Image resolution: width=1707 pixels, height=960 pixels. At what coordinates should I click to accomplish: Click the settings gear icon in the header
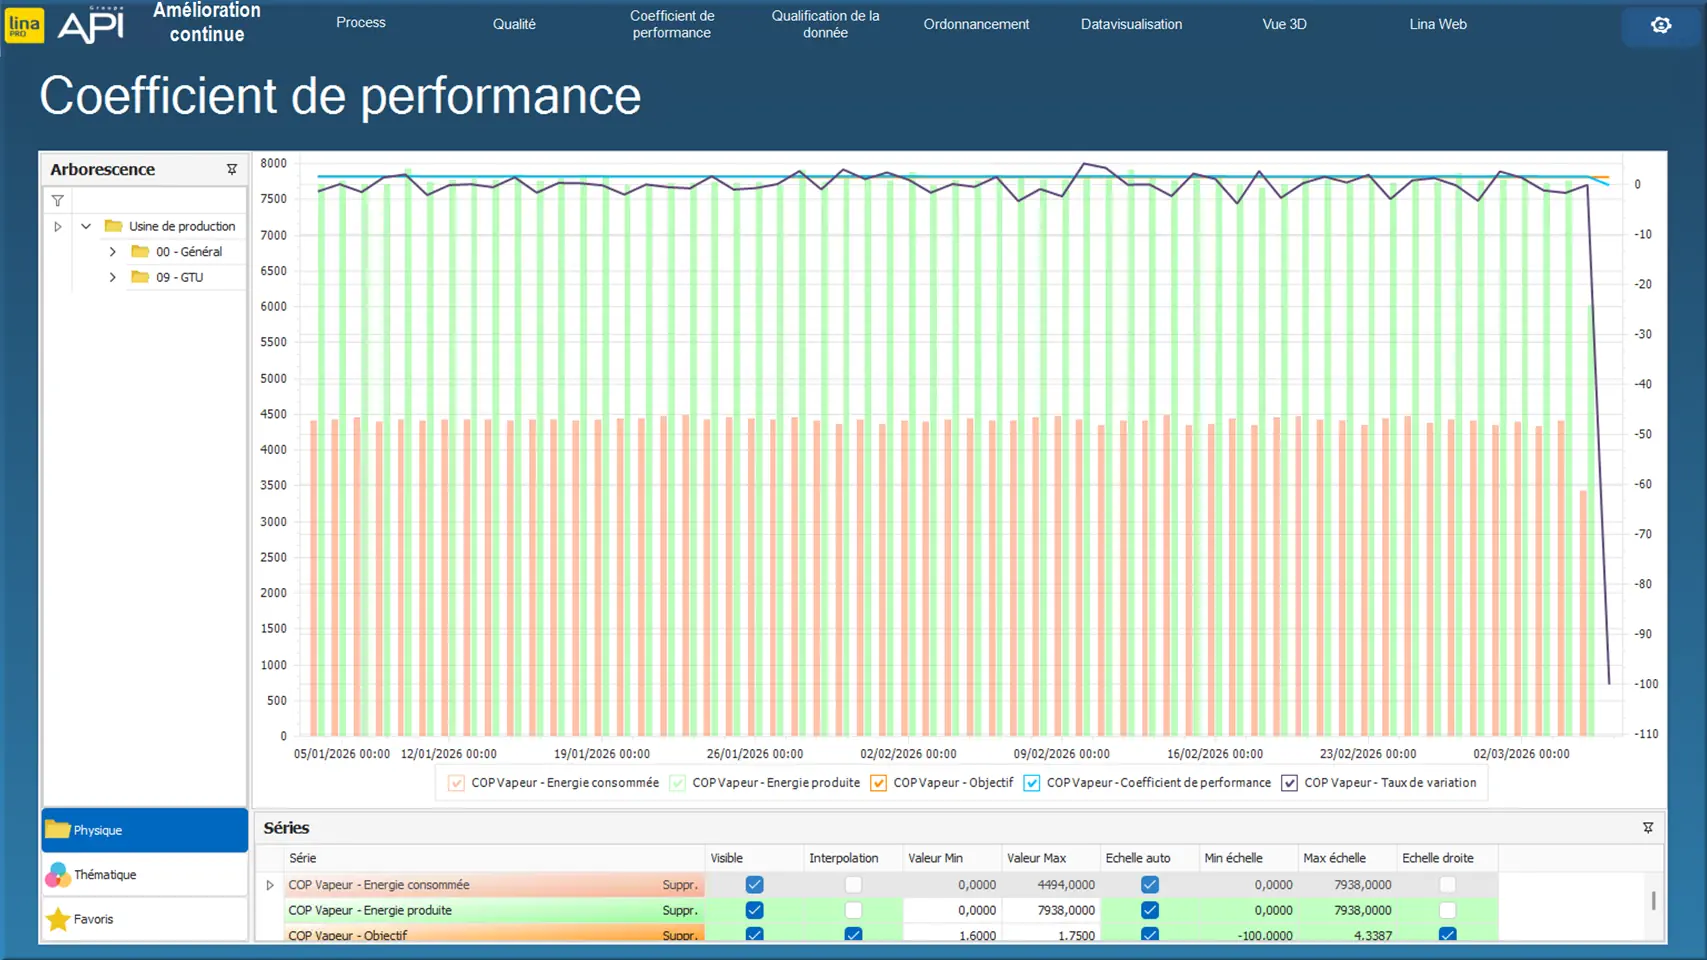pyautogui.click(x=1661, y=25)
